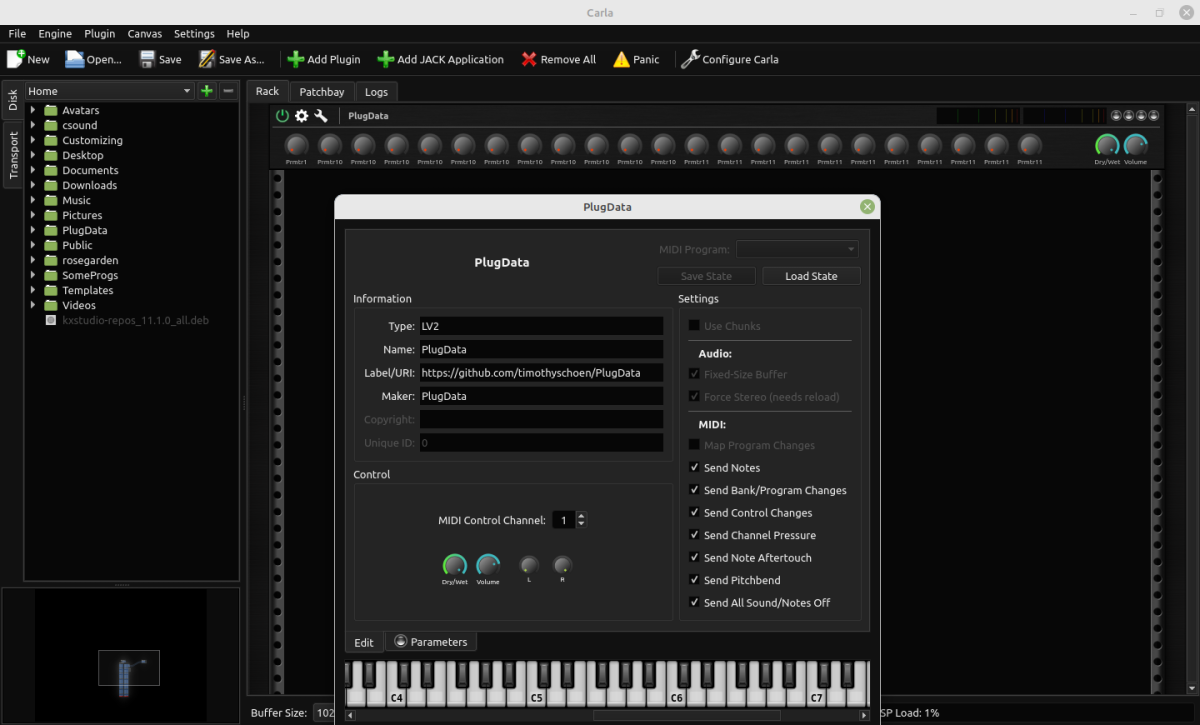Open the Home location dropdown
This screenshot has height=725, width=1200.
tap(110, 91)
